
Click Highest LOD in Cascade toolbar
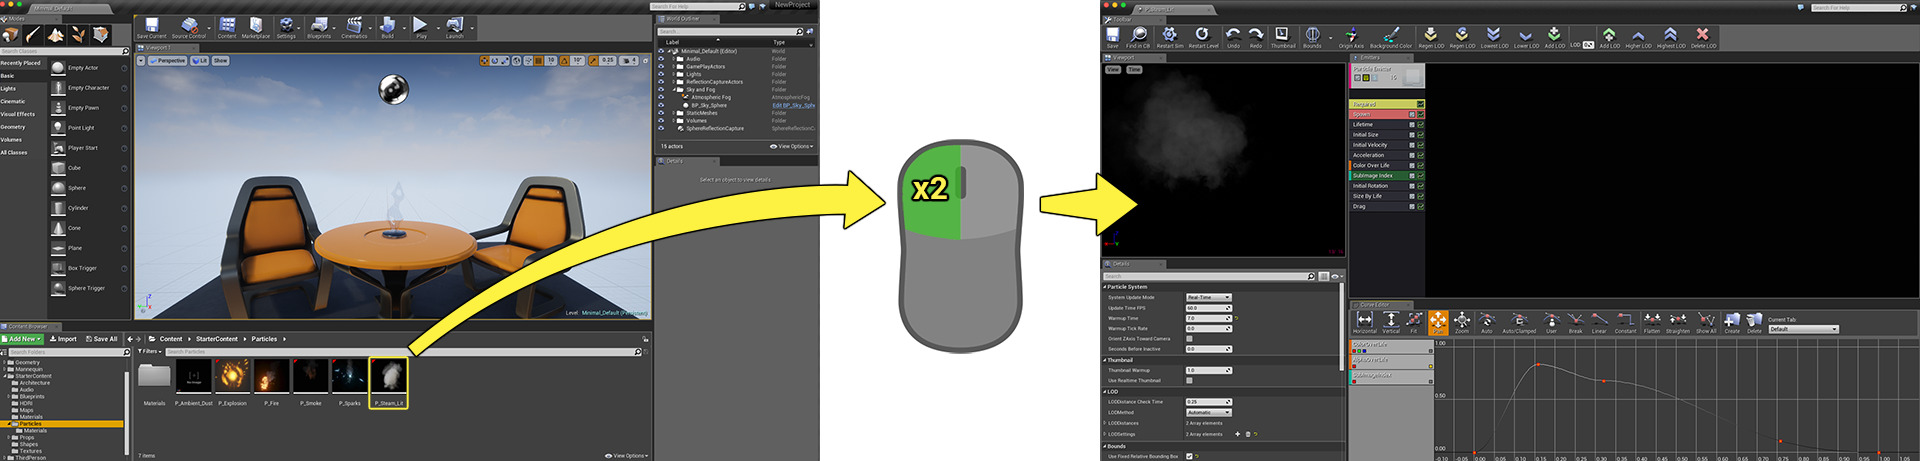click(x=1671, y=38)
